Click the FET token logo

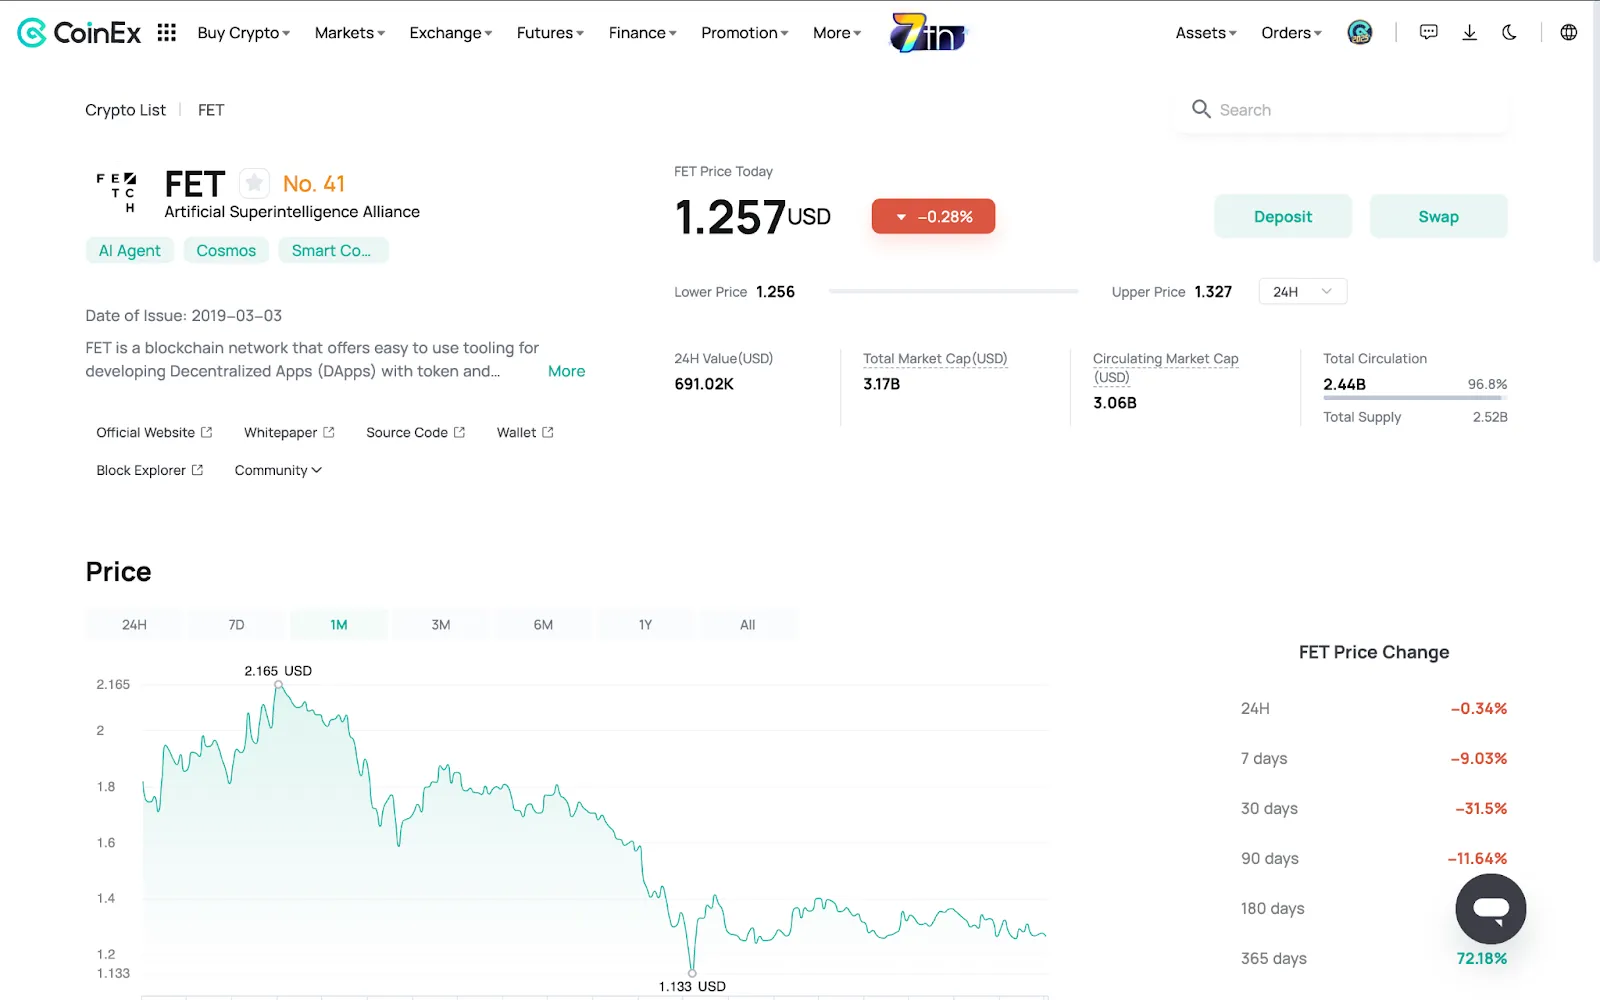116,192
